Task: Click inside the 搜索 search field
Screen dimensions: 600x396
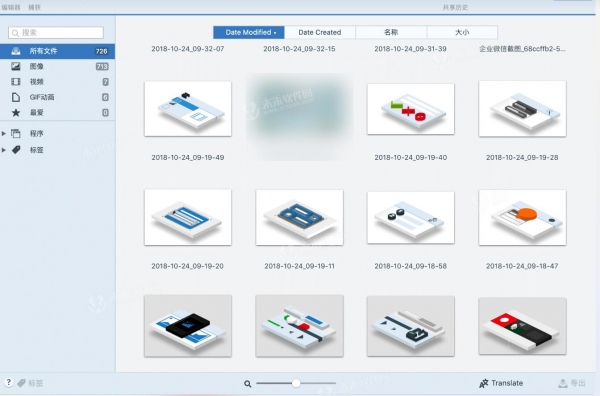Action: (56, 33)
